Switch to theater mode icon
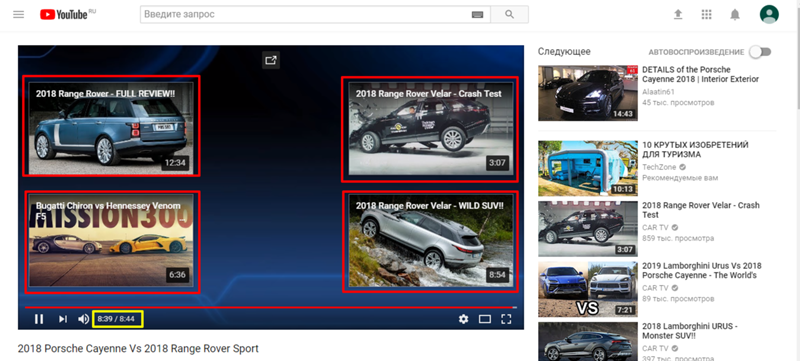The height and width of the screenshot is (361, 800). (x=485, y=319)
